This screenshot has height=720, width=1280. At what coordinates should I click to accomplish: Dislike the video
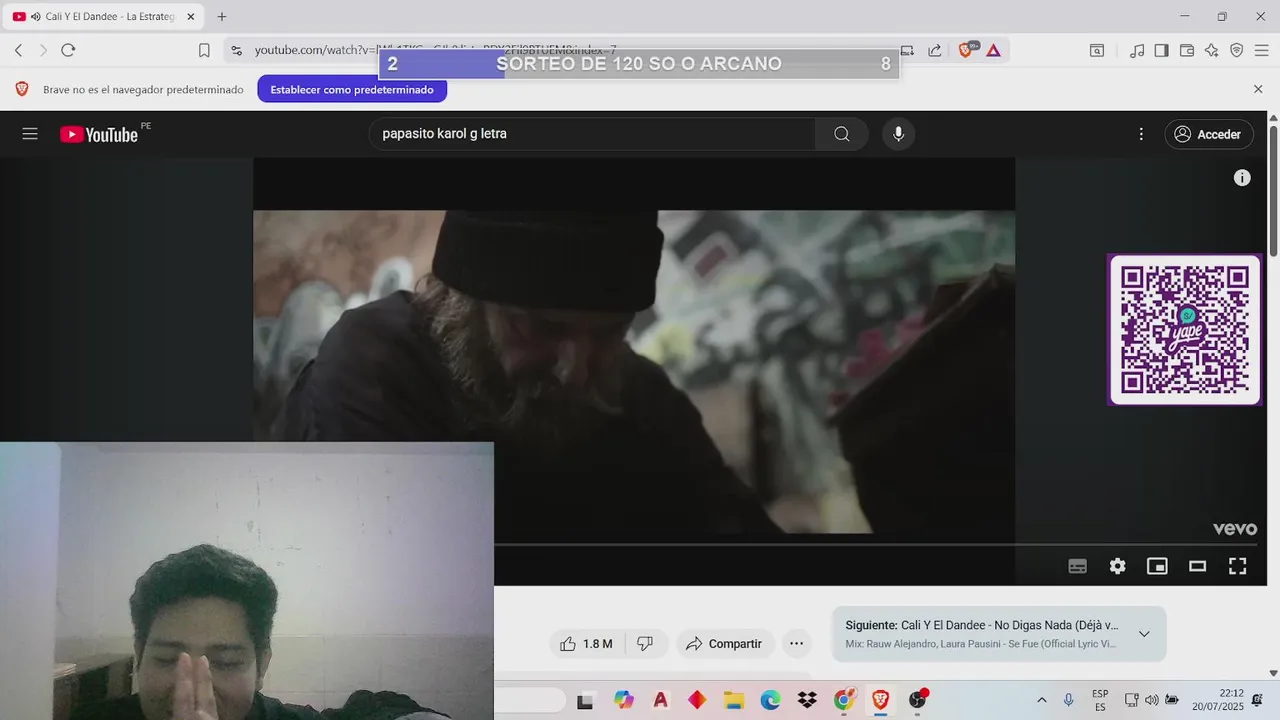pos(645,644)
